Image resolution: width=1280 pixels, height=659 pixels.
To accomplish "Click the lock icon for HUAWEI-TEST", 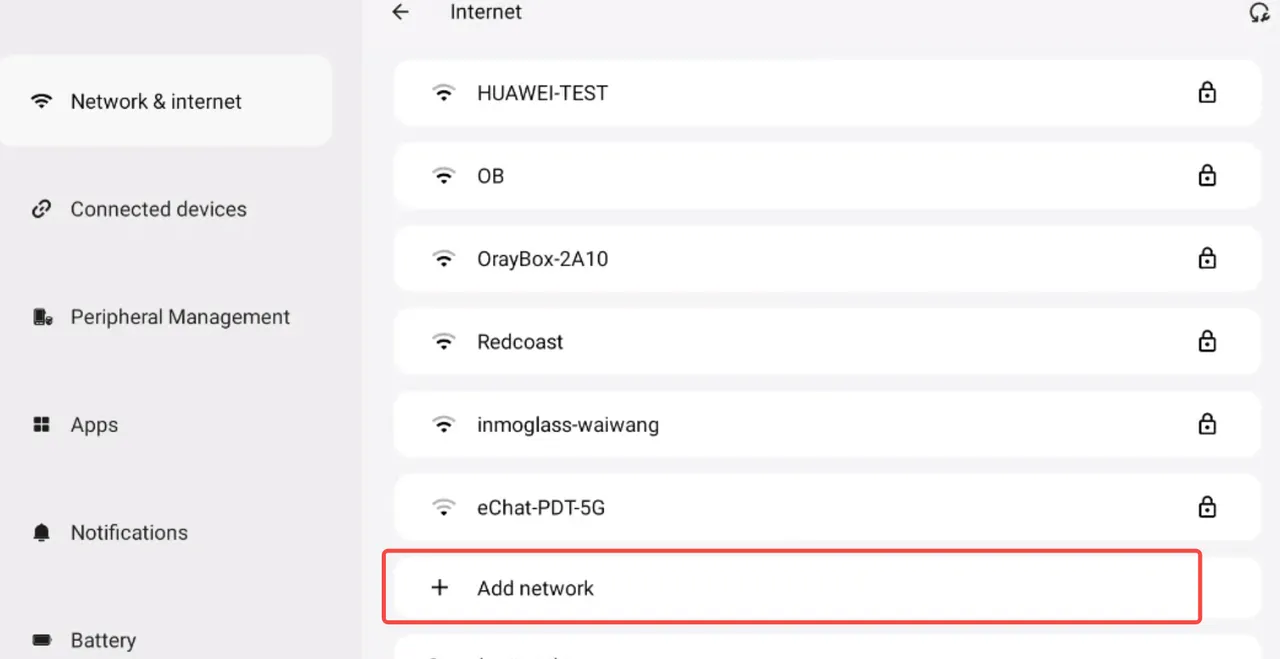I will 1207,93.
